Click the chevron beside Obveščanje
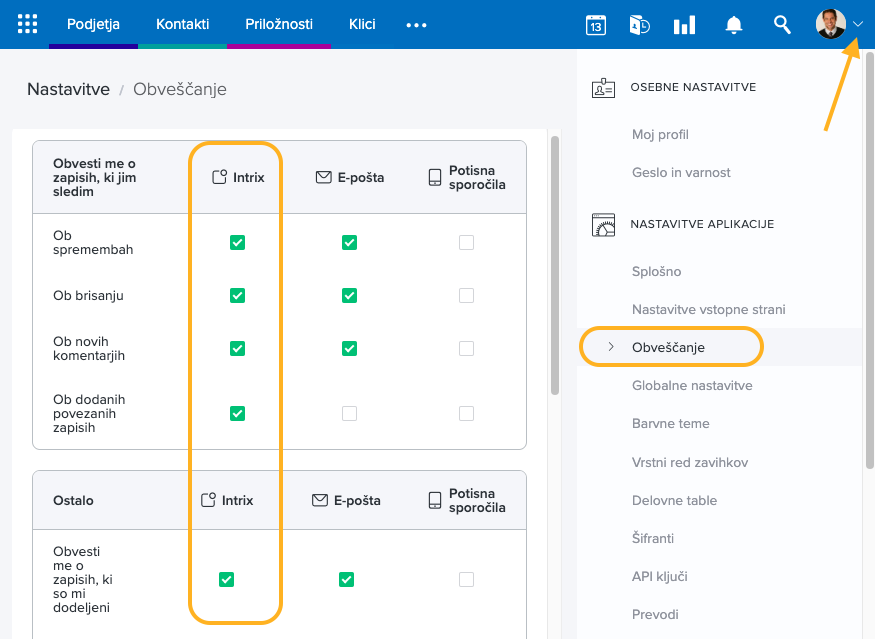The image size is (875, 639). tap(610, 347)
